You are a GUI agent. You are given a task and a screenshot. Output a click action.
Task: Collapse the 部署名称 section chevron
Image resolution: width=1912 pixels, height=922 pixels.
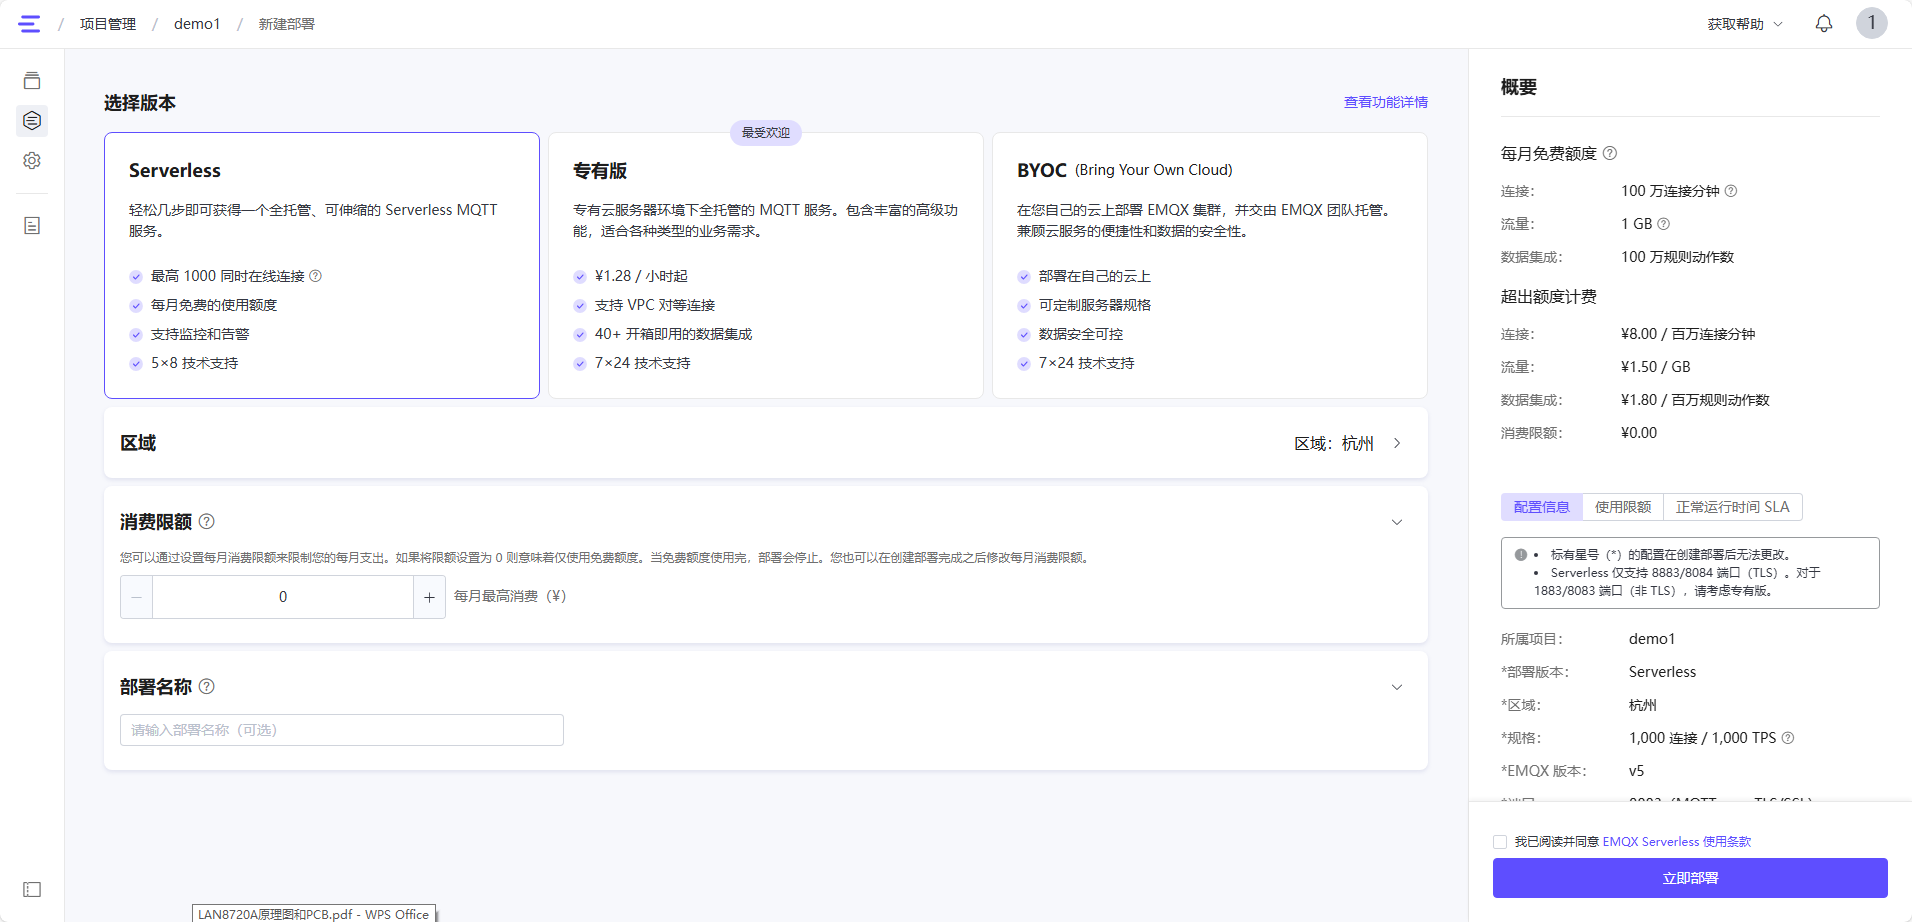1397,687
